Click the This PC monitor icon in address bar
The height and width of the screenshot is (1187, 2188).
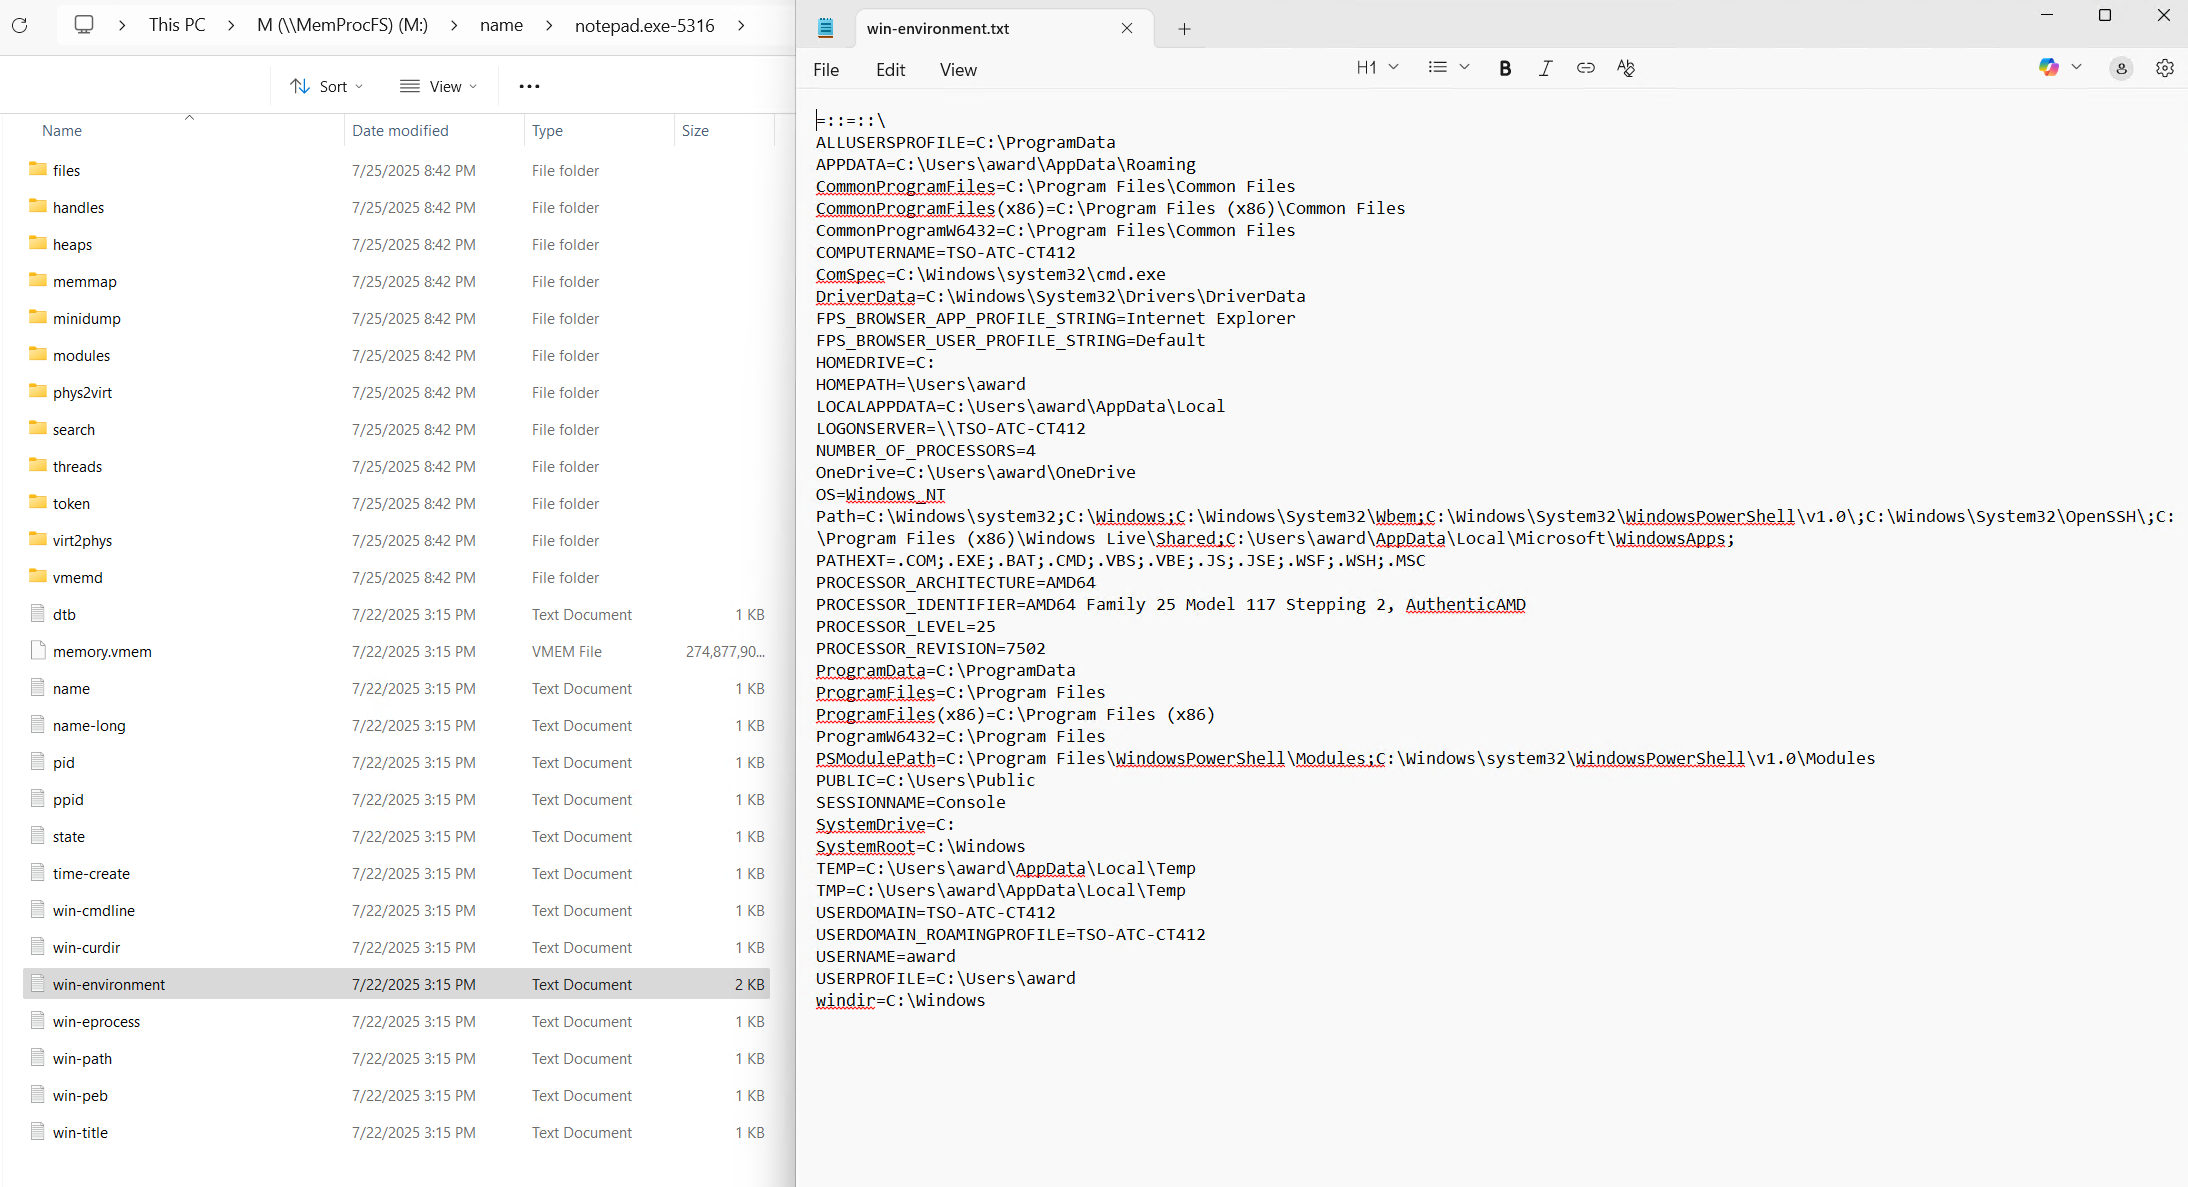84,25
